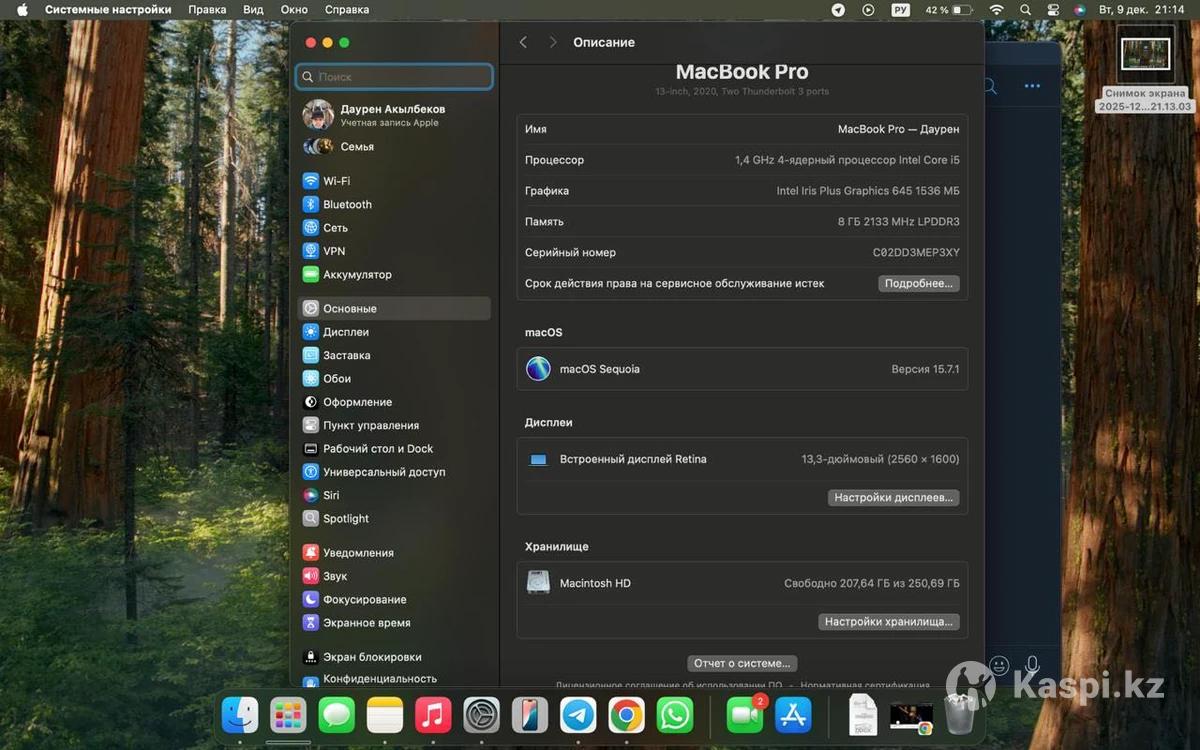Open Siri settings pane

(x=330, y=495)
